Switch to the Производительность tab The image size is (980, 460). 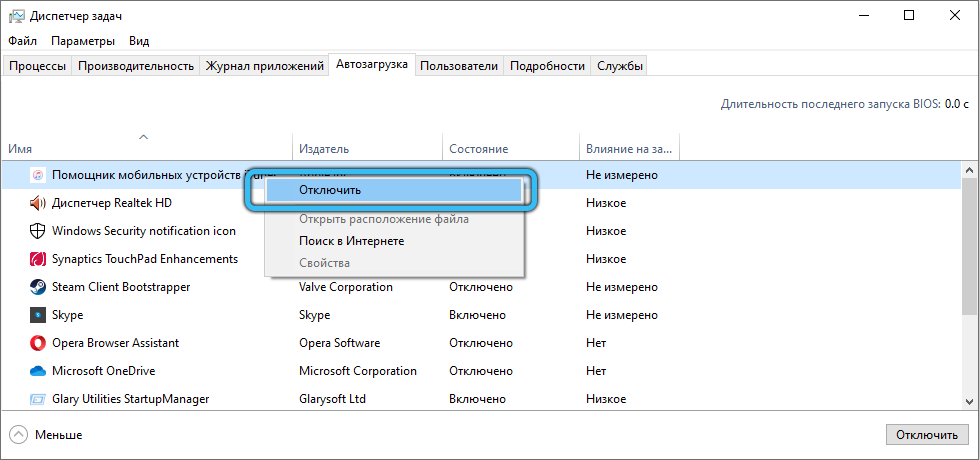135,66
